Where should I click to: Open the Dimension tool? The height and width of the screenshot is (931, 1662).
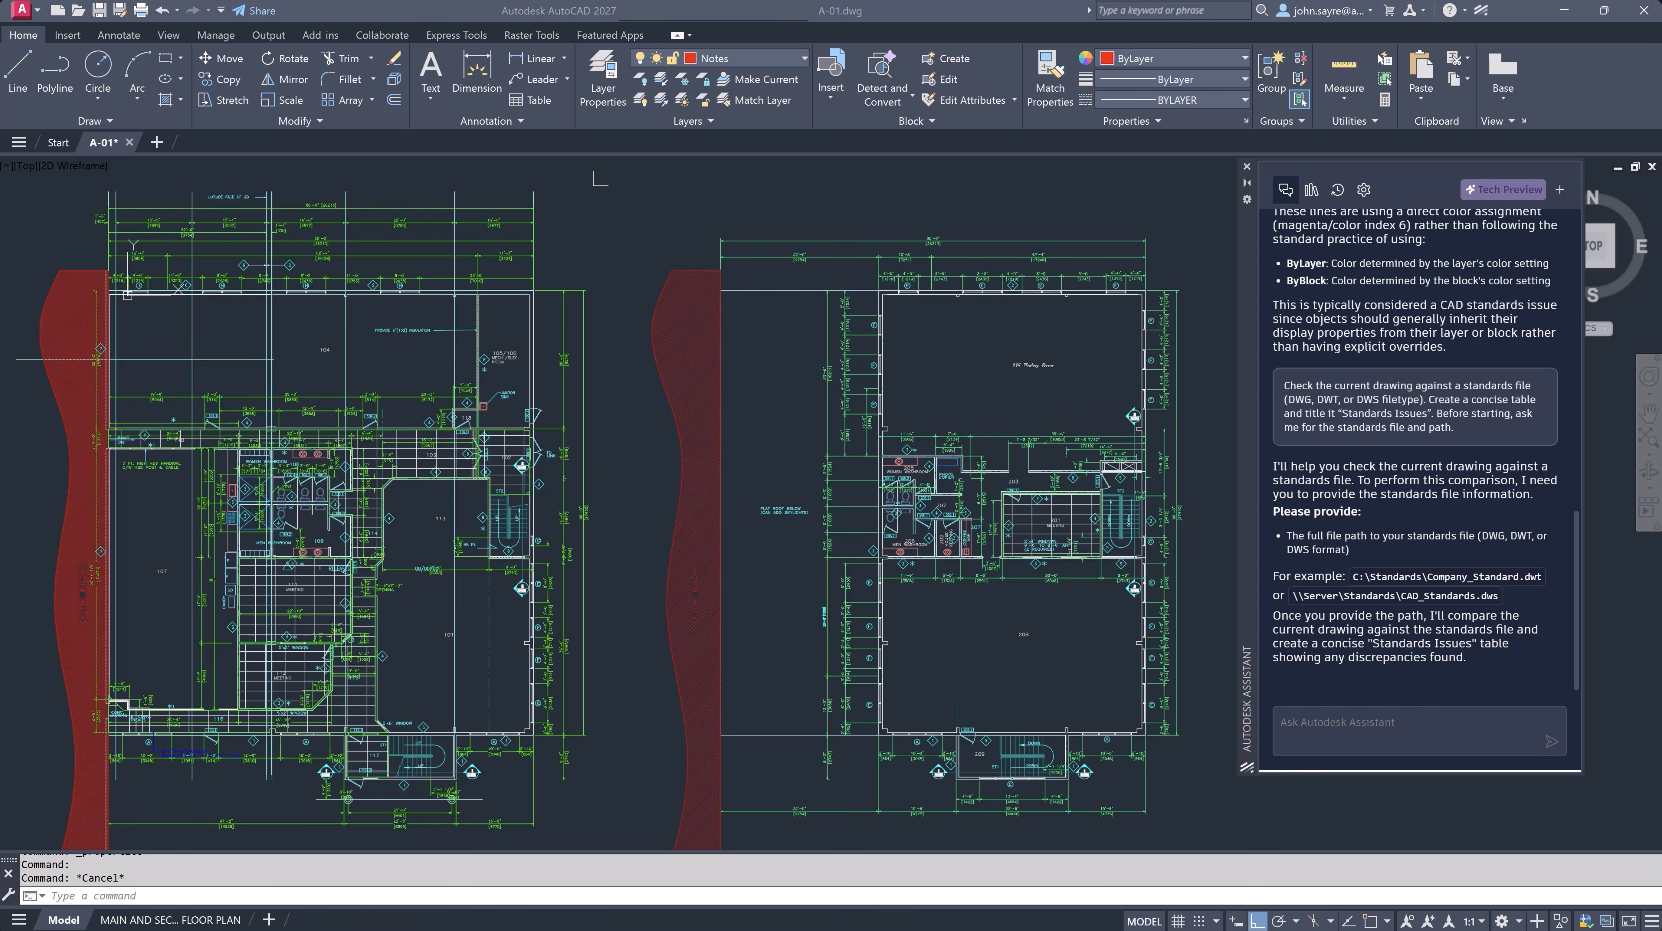point(477,72)
